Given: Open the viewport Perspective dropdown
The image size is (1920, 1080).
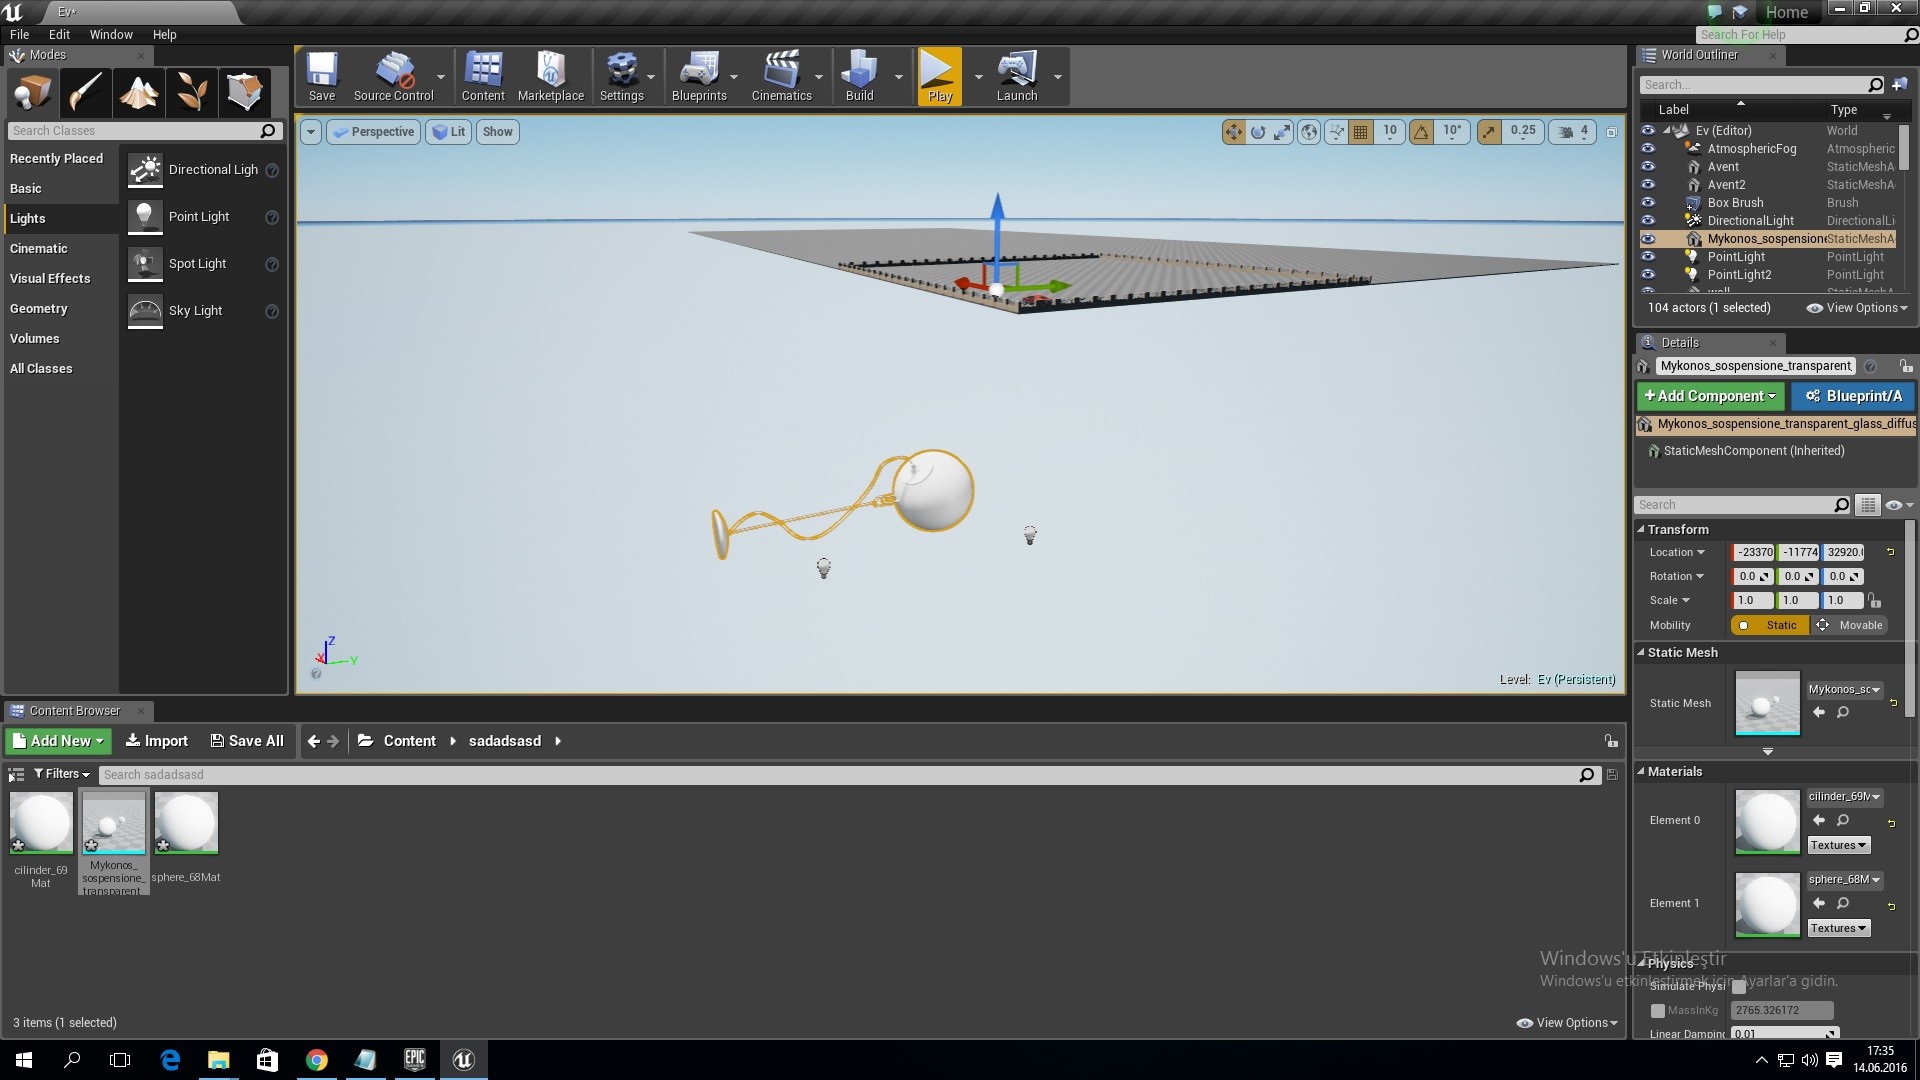Looking at the screenshot, I should [373, 132].
